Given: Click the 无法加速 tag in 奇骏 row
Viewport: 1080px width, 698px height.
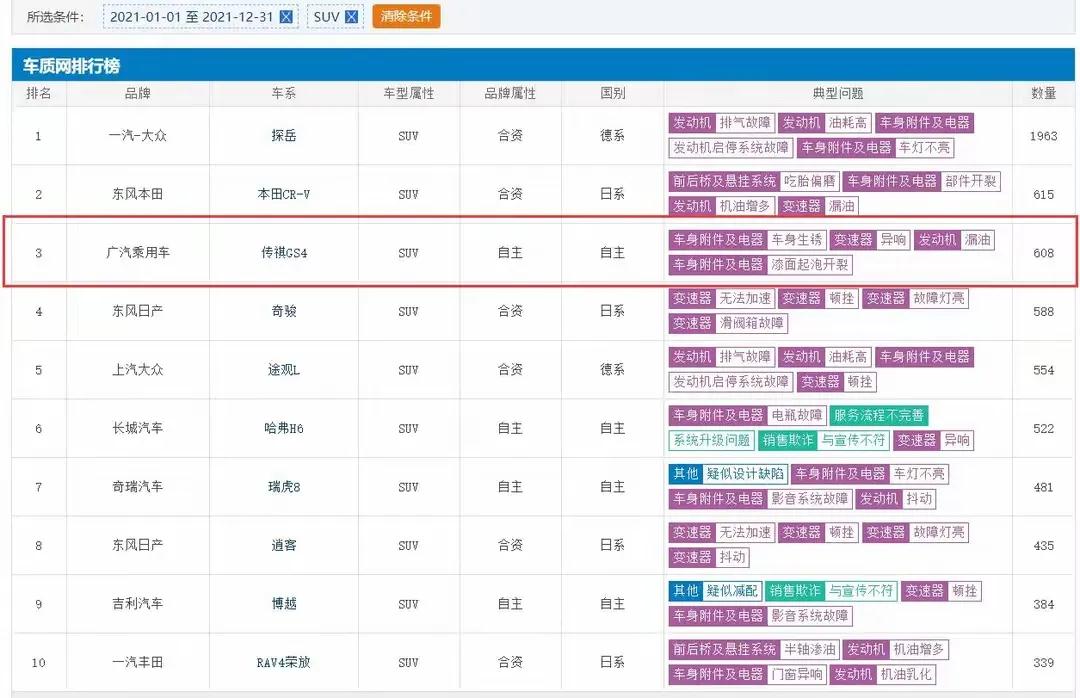Looking at the screenshot, I should (x=745, y=298).
